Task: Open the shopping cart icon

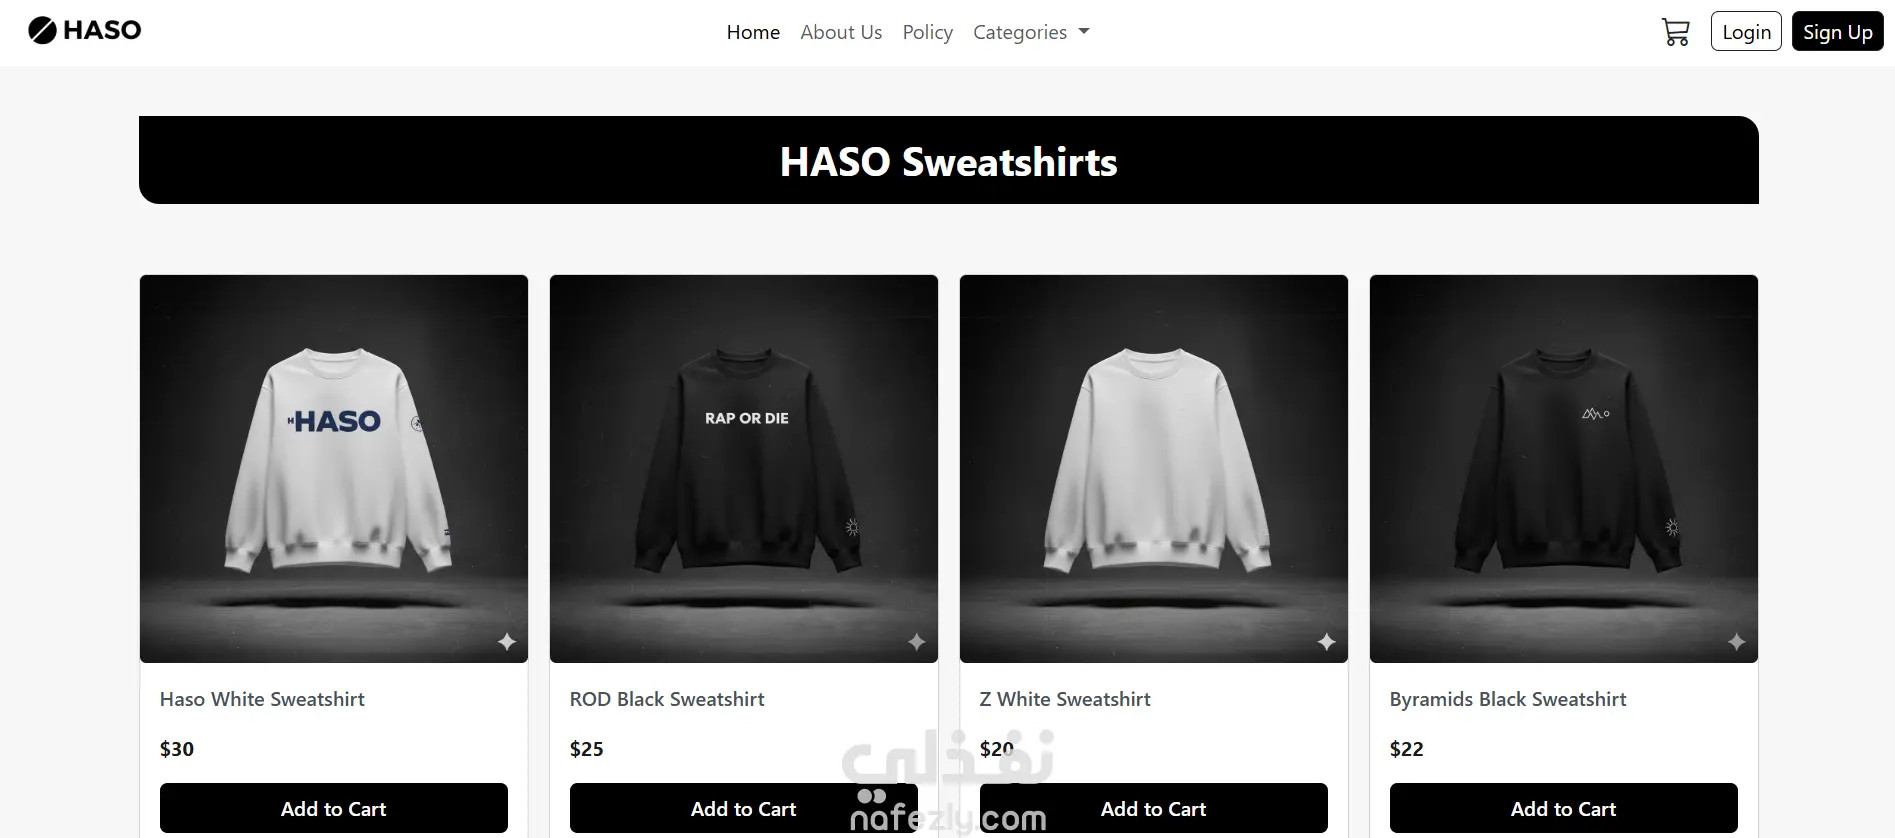Action: click(1675, 32)
